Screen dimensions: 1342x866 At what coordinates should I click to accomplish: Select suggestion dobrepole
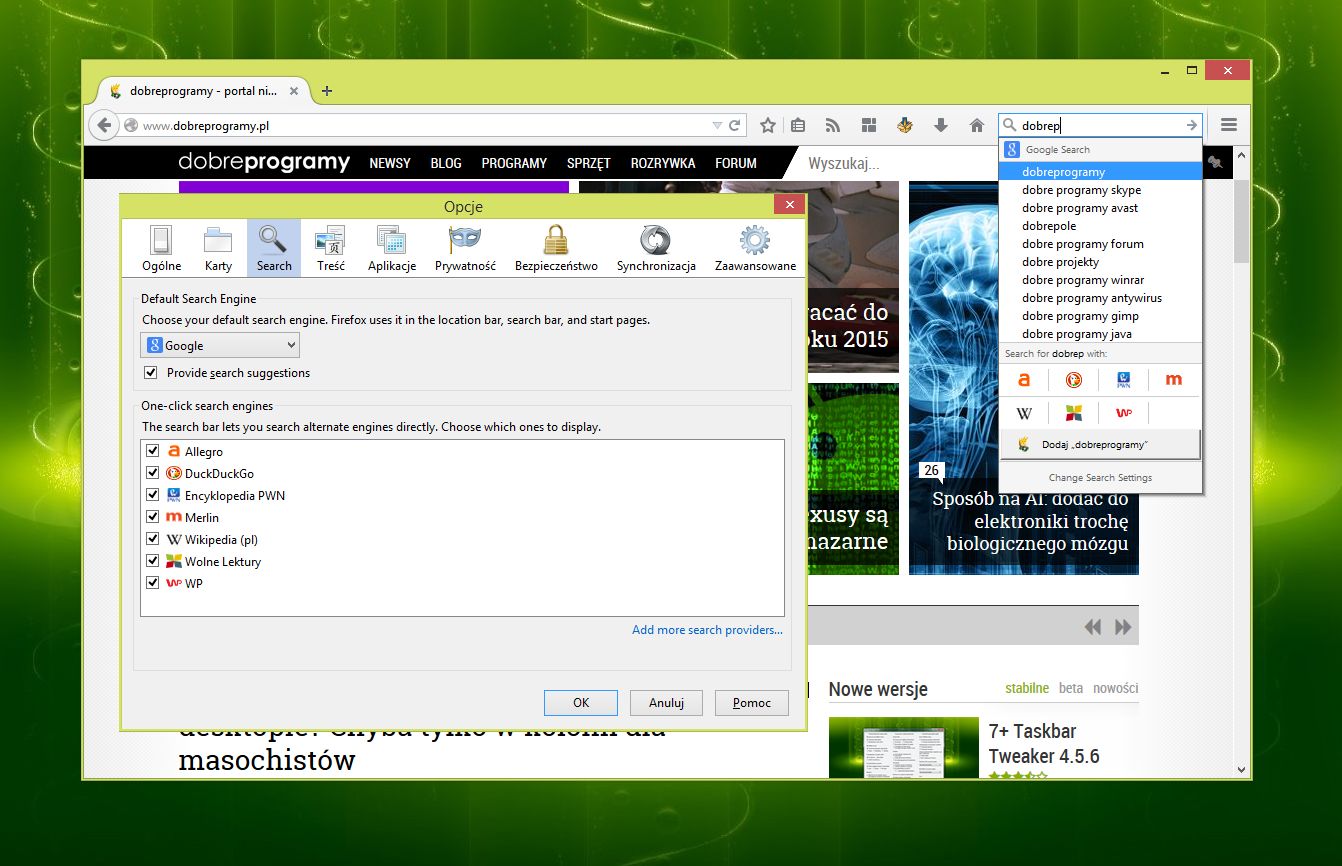(1100, 226)
